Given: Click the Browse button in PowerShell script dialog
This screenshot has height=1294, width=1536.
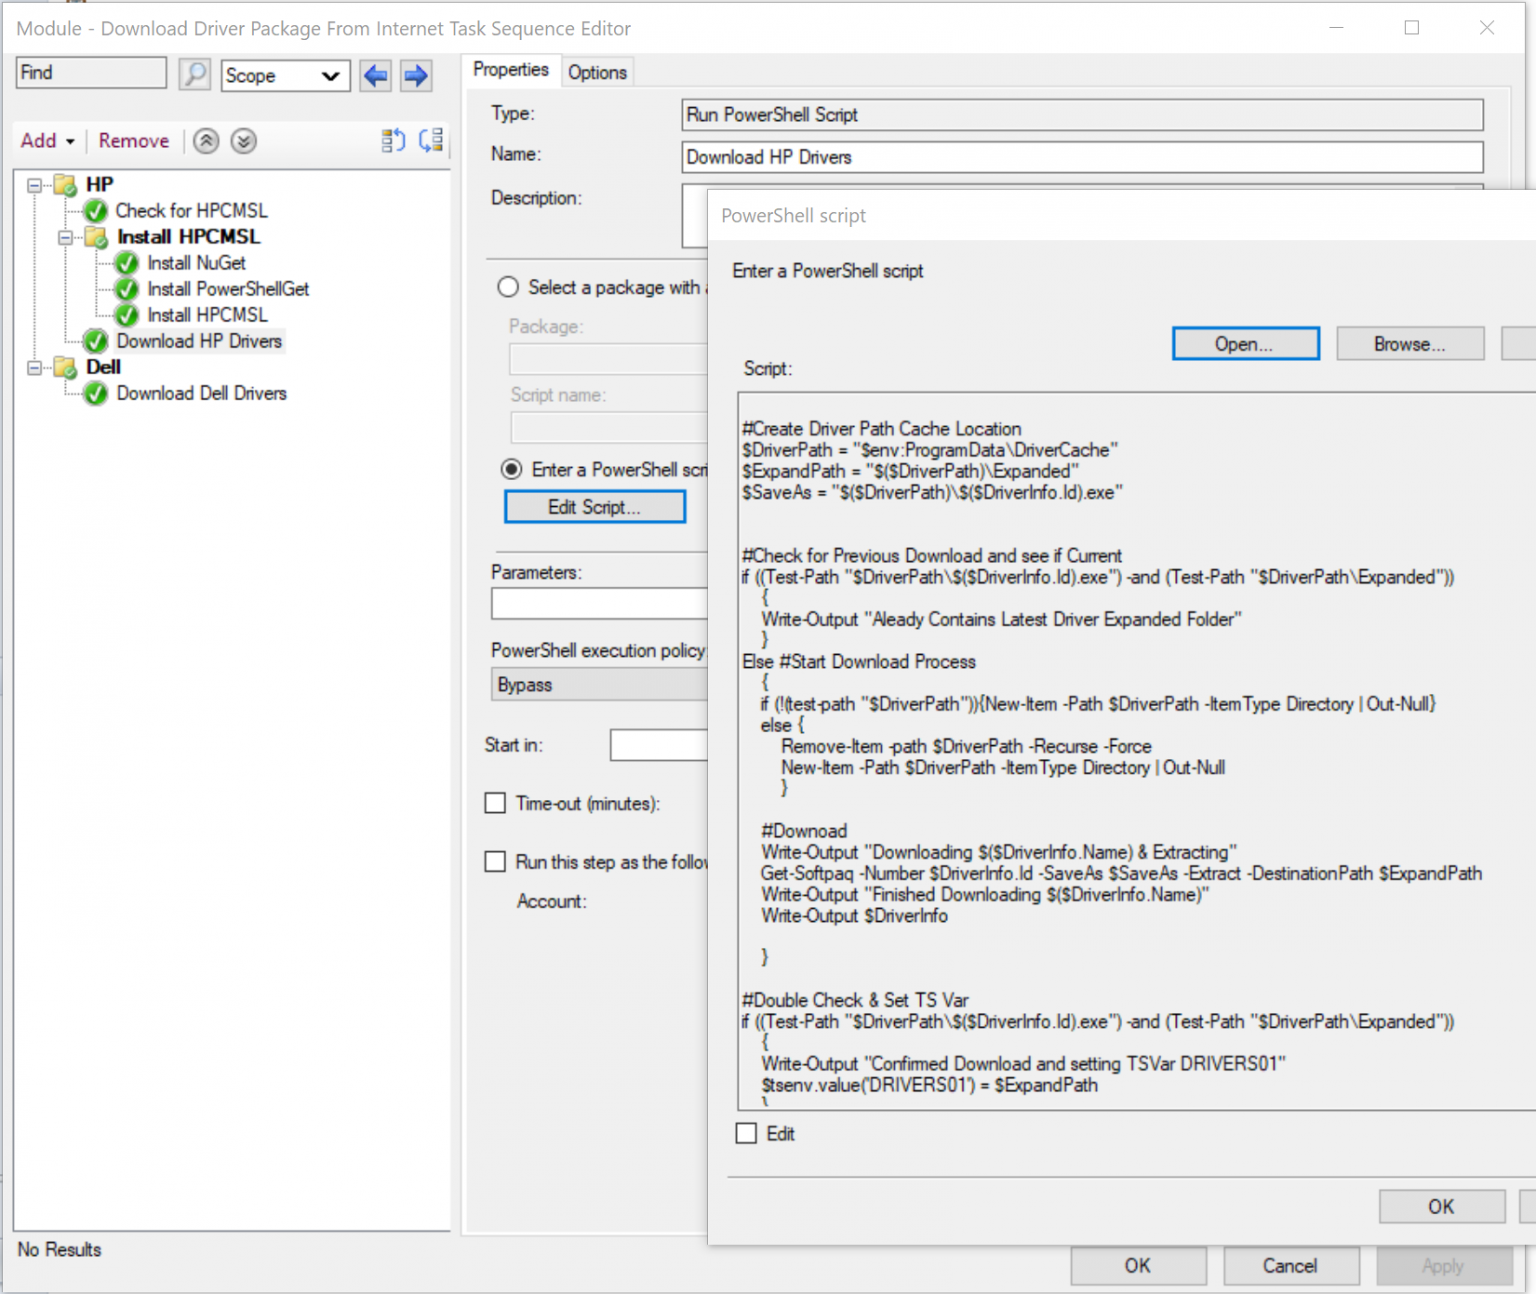Looking at the screenshot, I should [1409, 343].
